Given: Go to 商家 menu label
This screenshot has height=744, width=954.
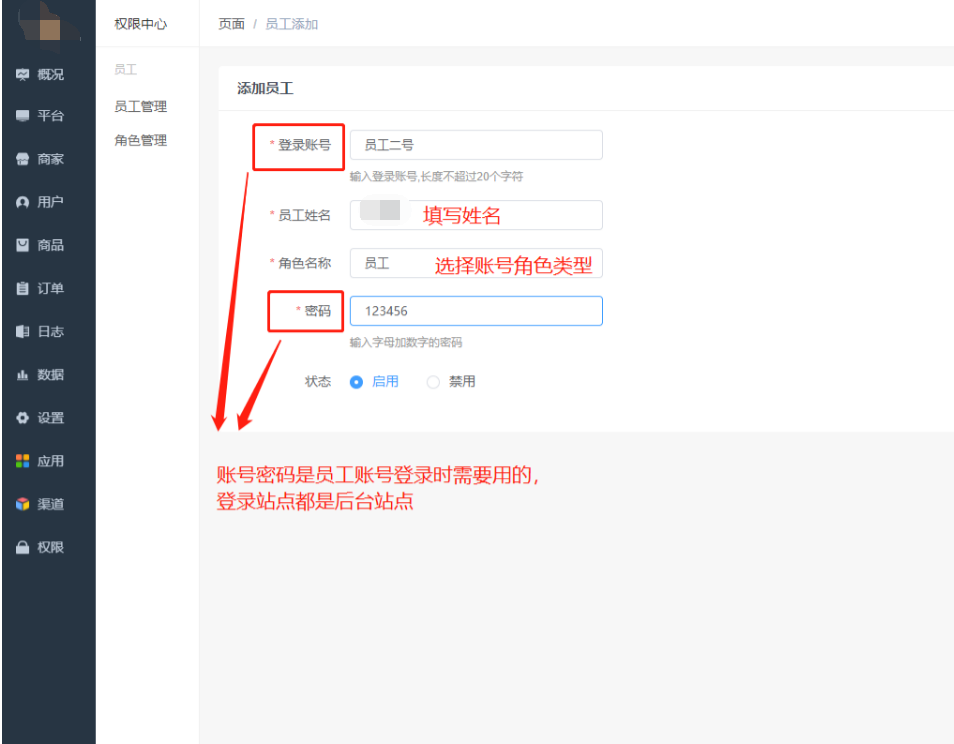Looking at the screenshot, I should pyautogui.click(x=50, y=159).
